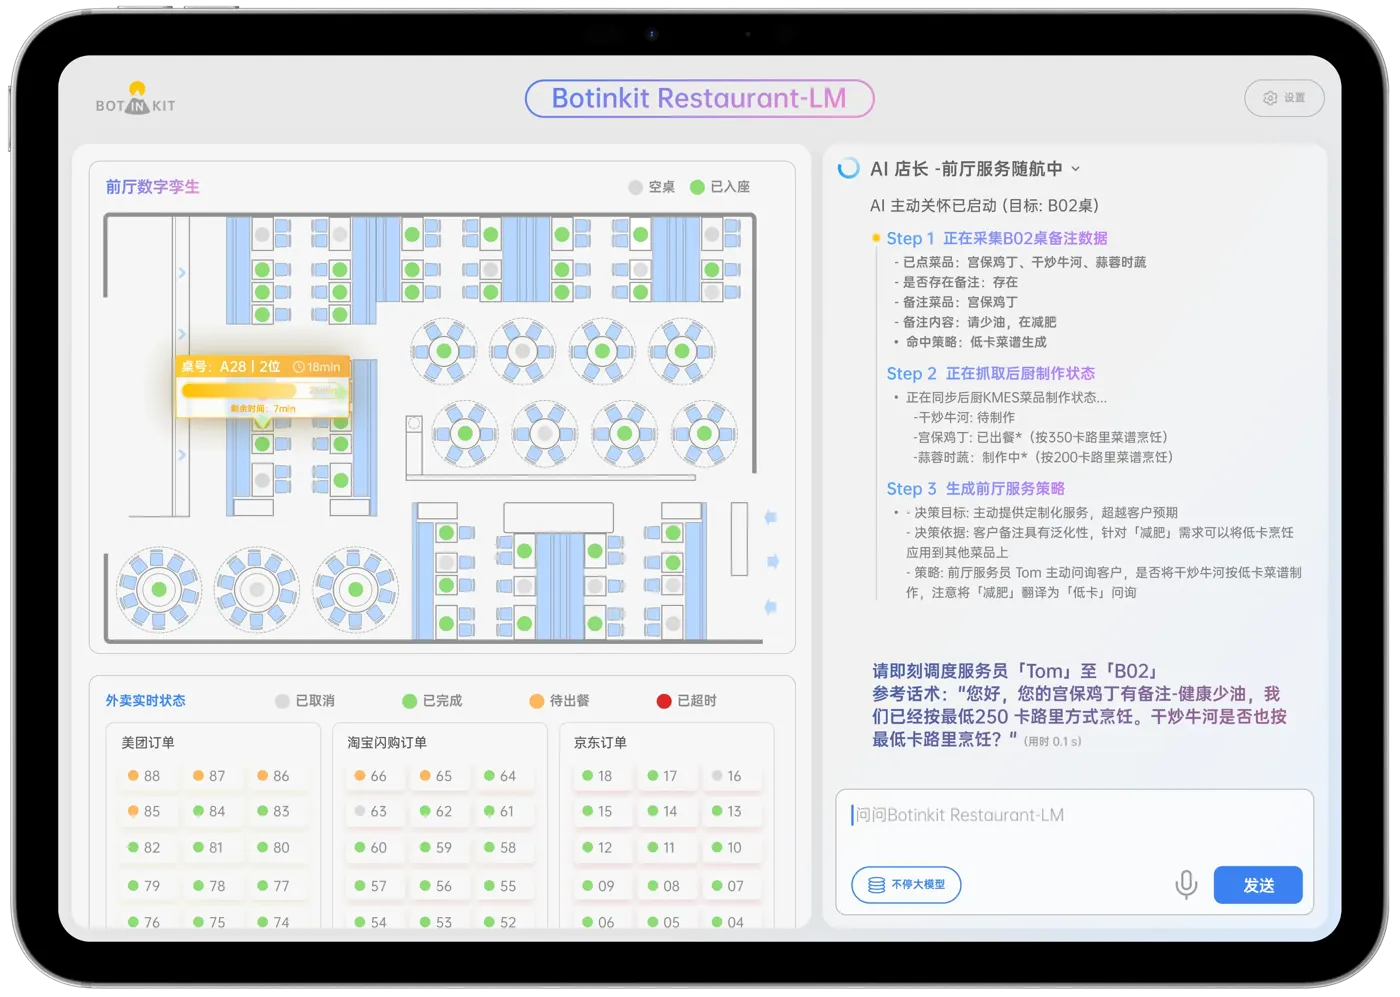Click the 京东订单 column header
The height and width of the screenshot is (997, 1400).
(600, 743)
